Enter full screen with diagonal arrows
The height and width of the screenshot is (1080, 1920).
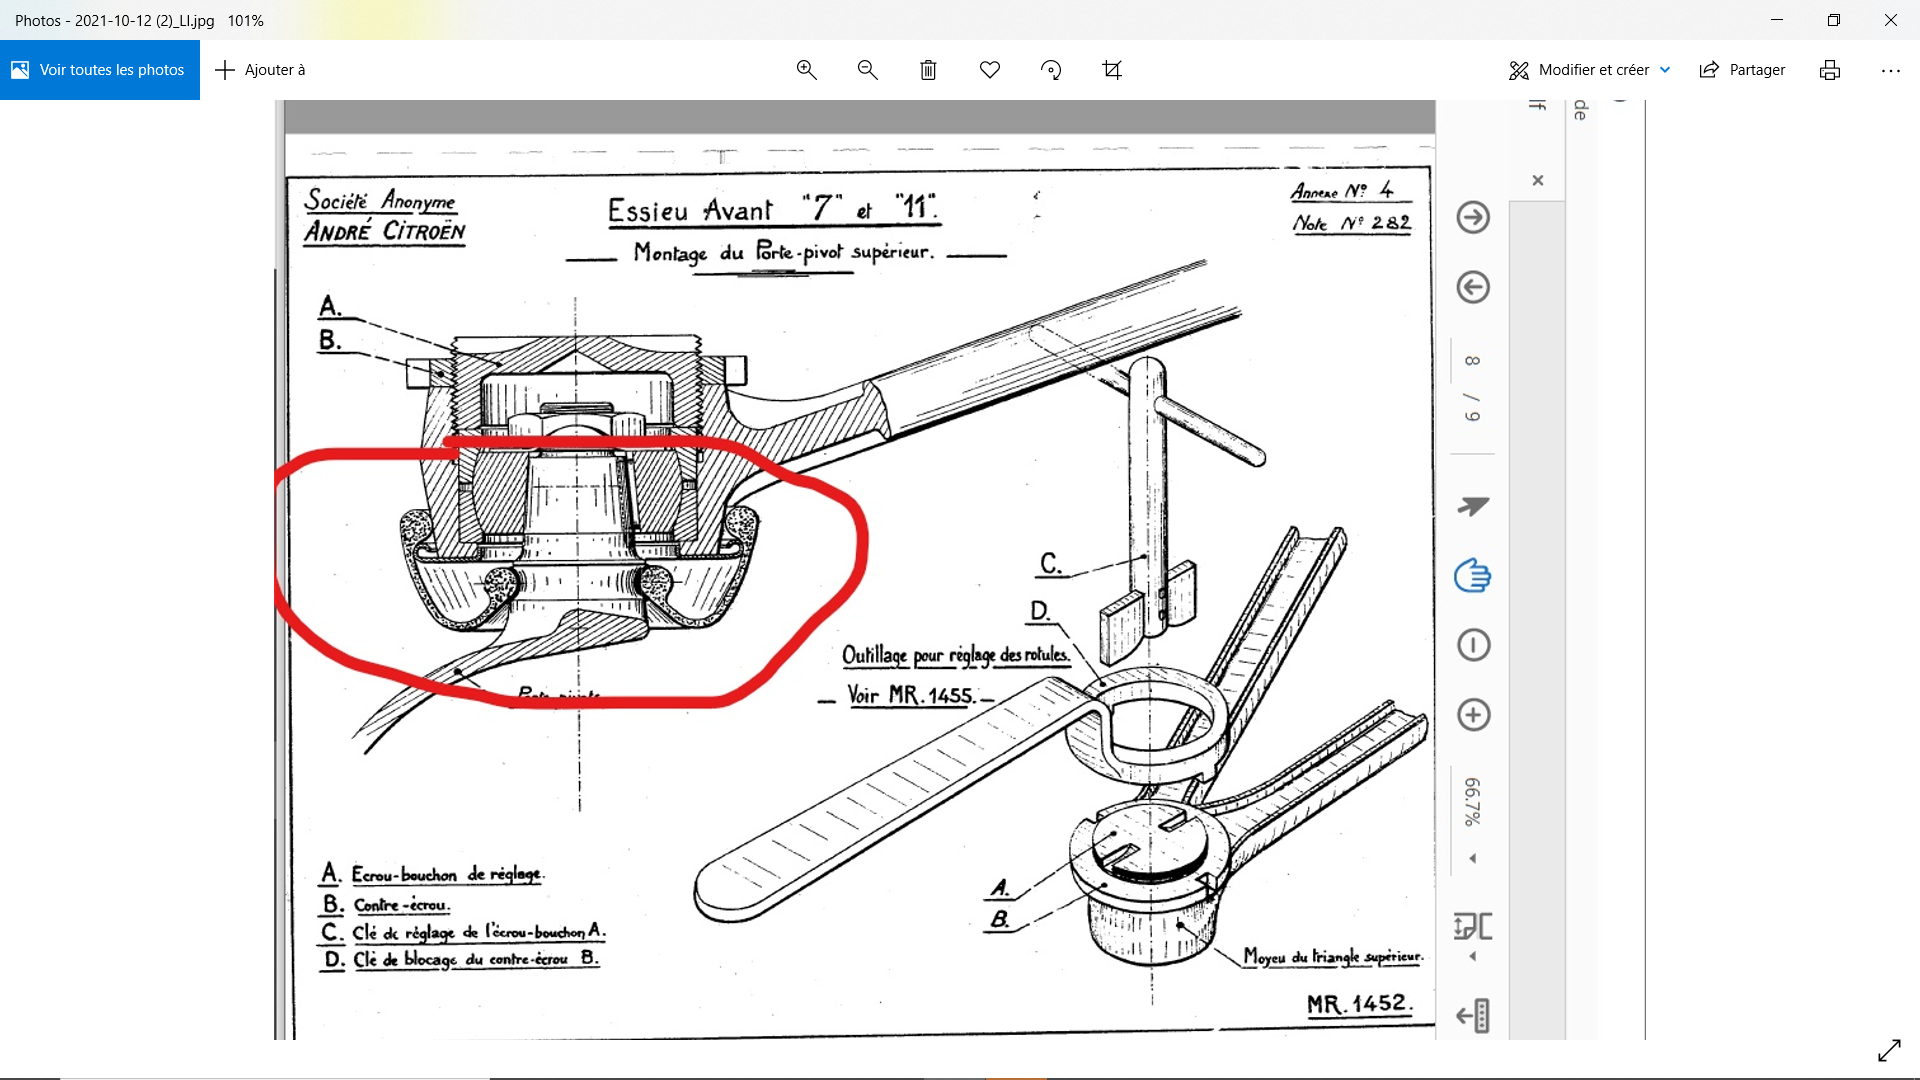[x=1889, y=1051]
